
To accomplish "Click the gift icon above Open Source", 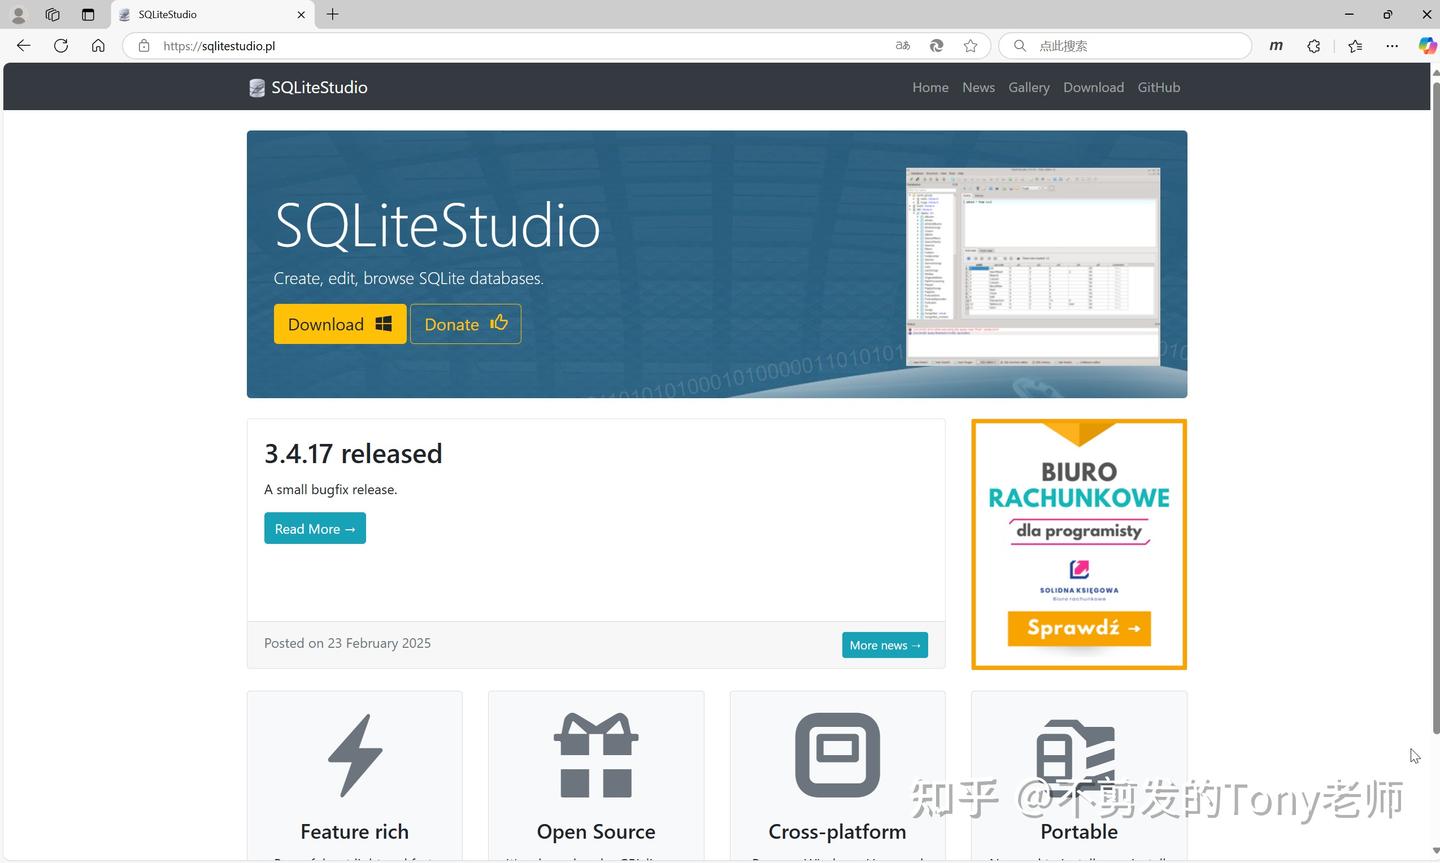I will pyautogui.click(x=595, y=755).
